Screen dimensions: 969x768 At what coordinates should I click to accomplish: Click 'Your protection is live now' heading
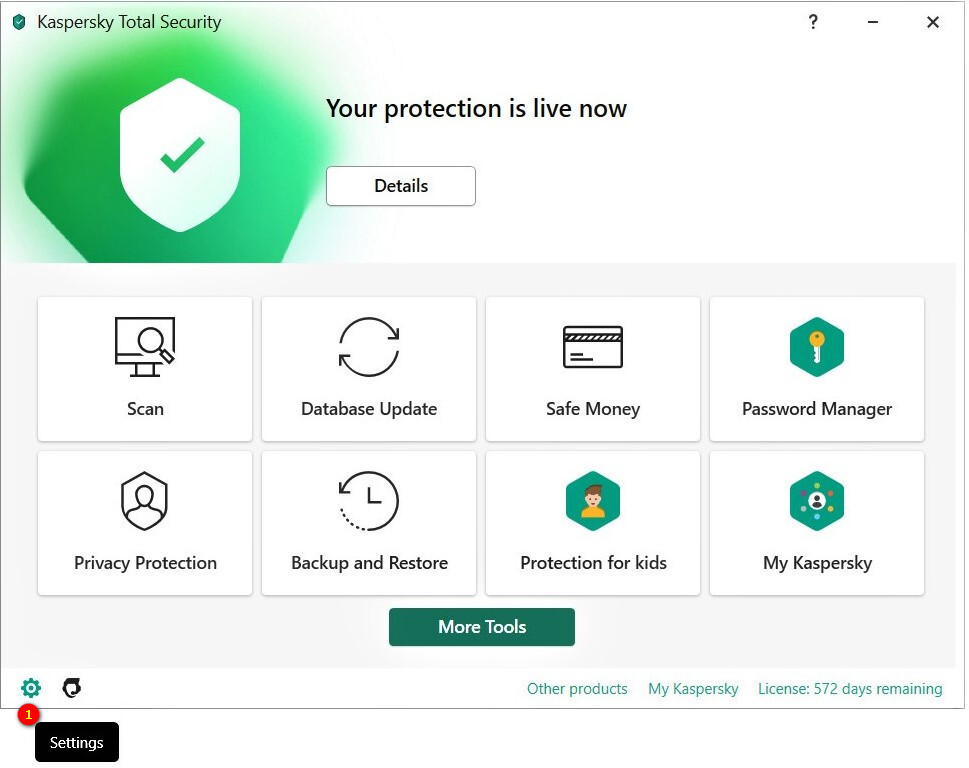476,109
